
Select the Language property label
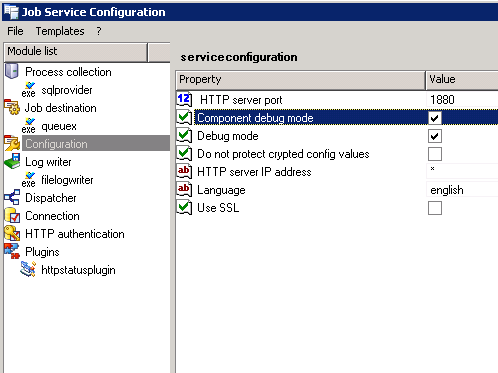221,190
